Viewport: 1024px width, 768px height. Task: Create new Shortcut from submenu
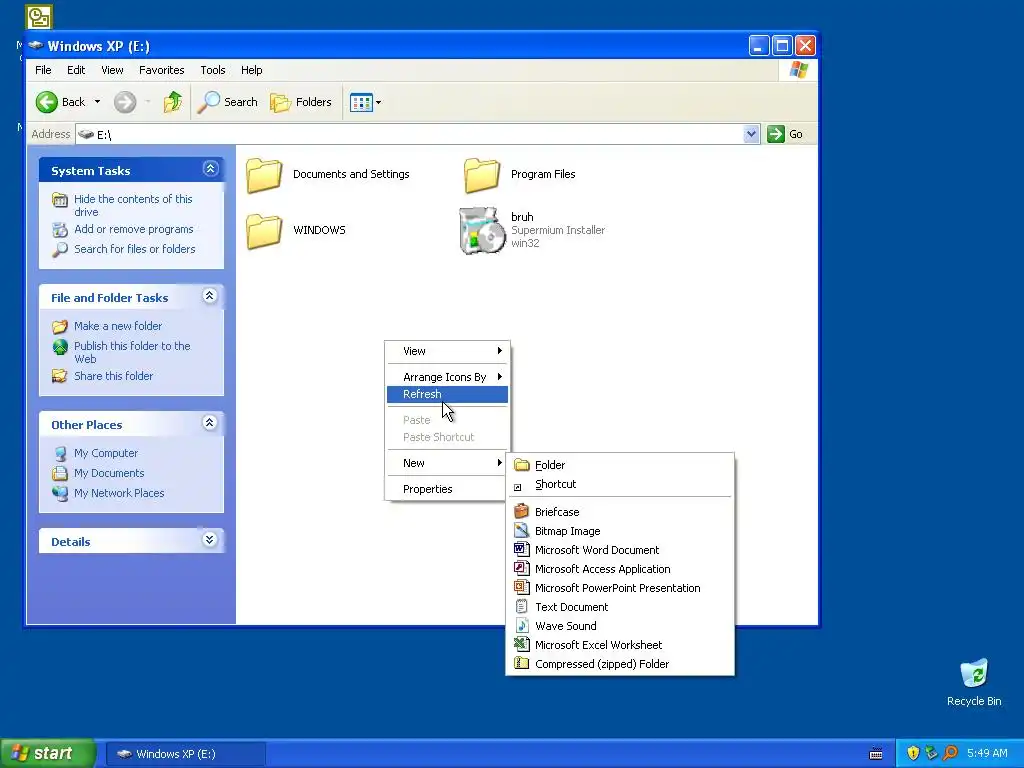pos(620,484)
